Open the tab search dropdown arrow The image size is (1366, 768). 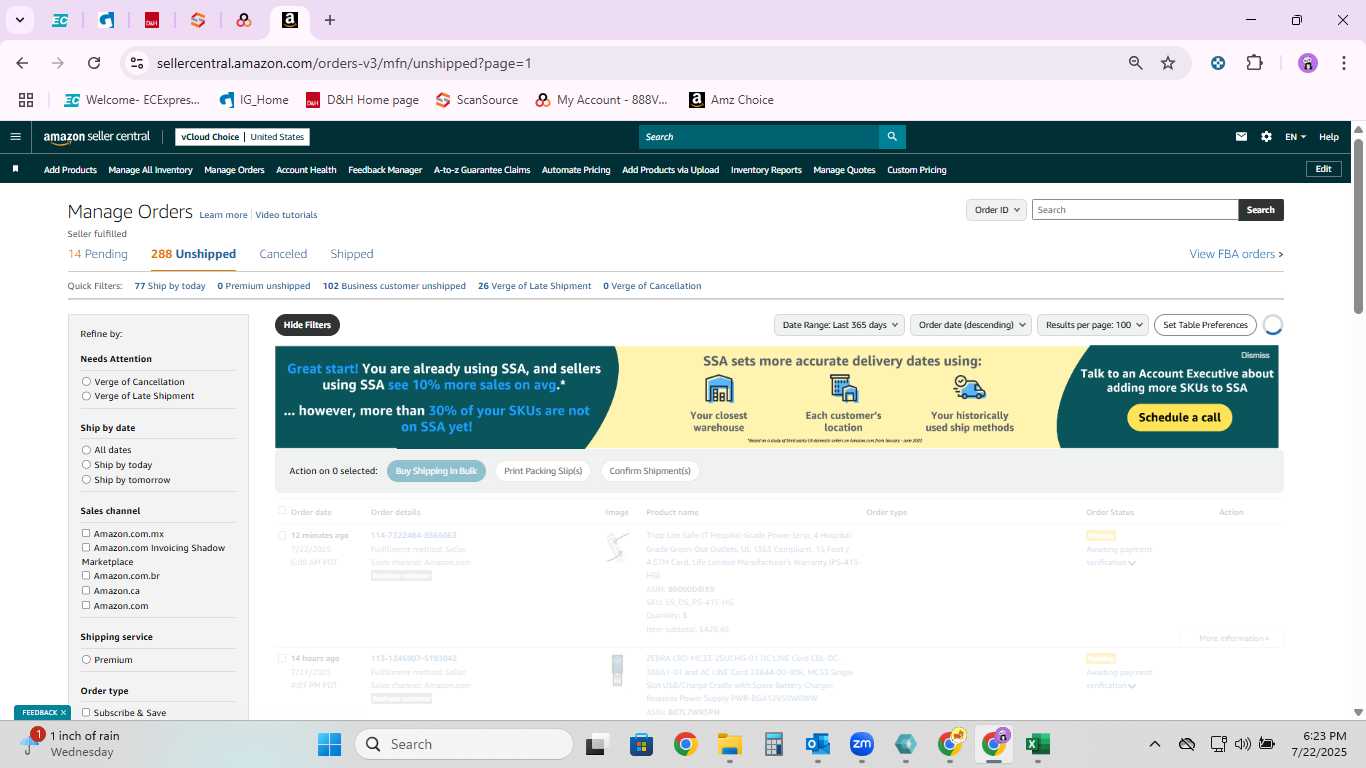[19, 20]
